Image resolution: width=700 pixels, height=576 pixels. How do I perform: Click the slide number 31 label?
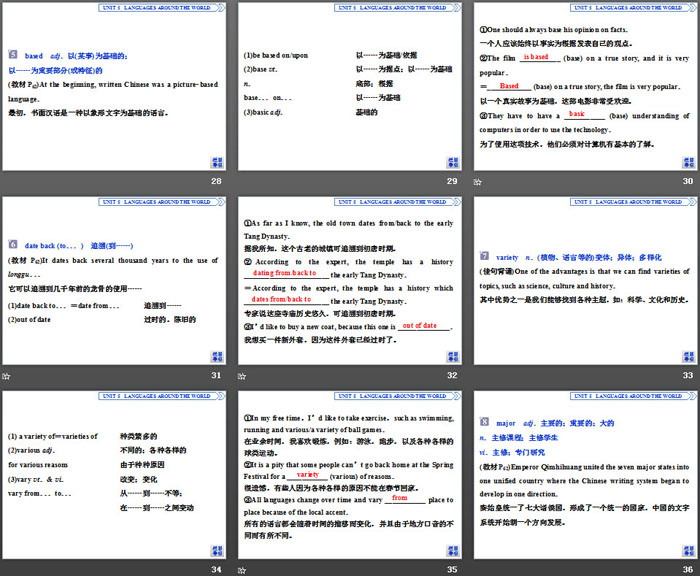coord(216,375)
